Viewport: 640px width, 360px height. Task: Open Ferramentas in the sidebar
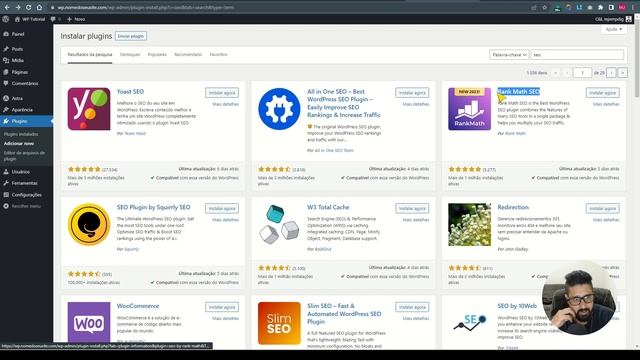[24, 183]
